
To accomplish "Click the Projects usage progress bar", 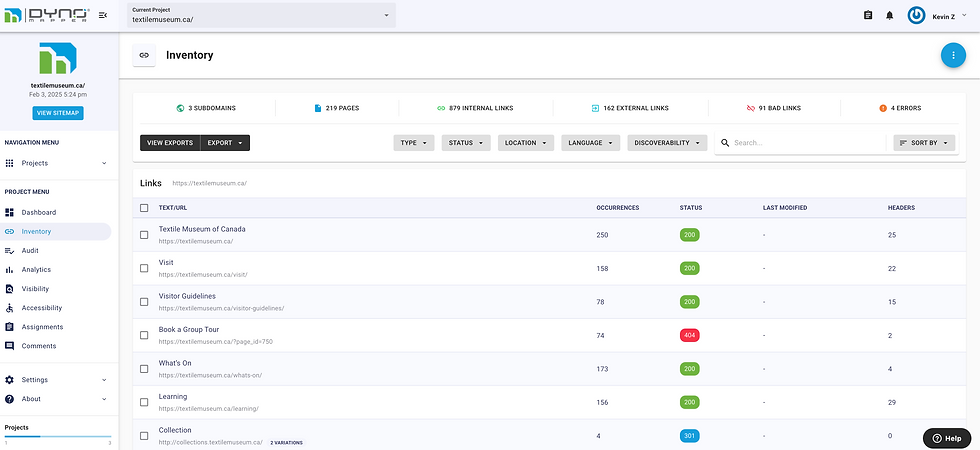I will click(x=58, y=436).
